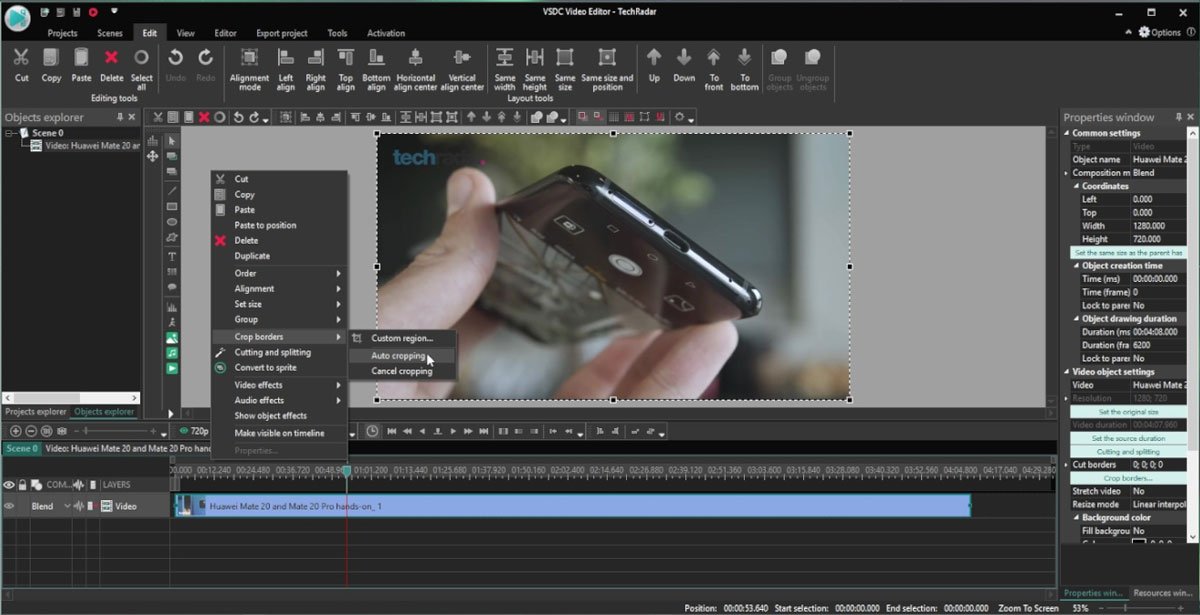Select the Line drawing tool
The height and width of the screenshot is (615, 1200).
(172, 190)
